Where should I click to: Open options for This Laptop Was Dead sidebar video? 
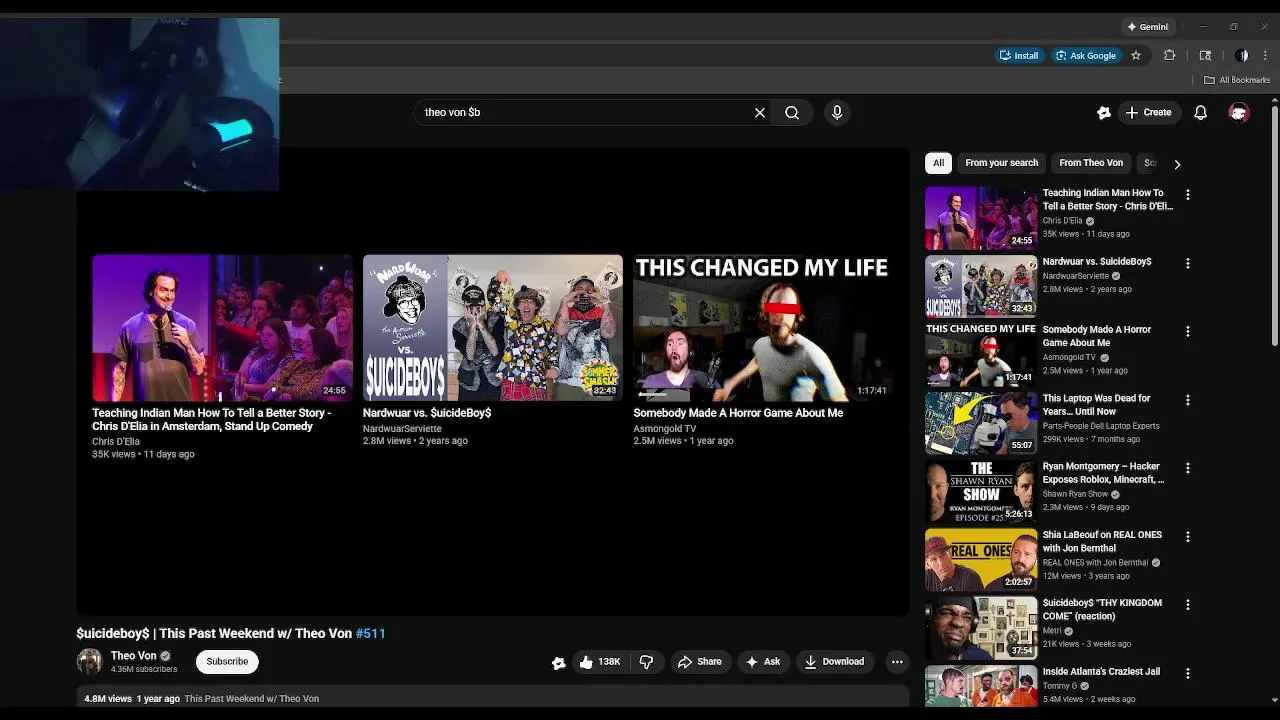tap(1188, 400)
